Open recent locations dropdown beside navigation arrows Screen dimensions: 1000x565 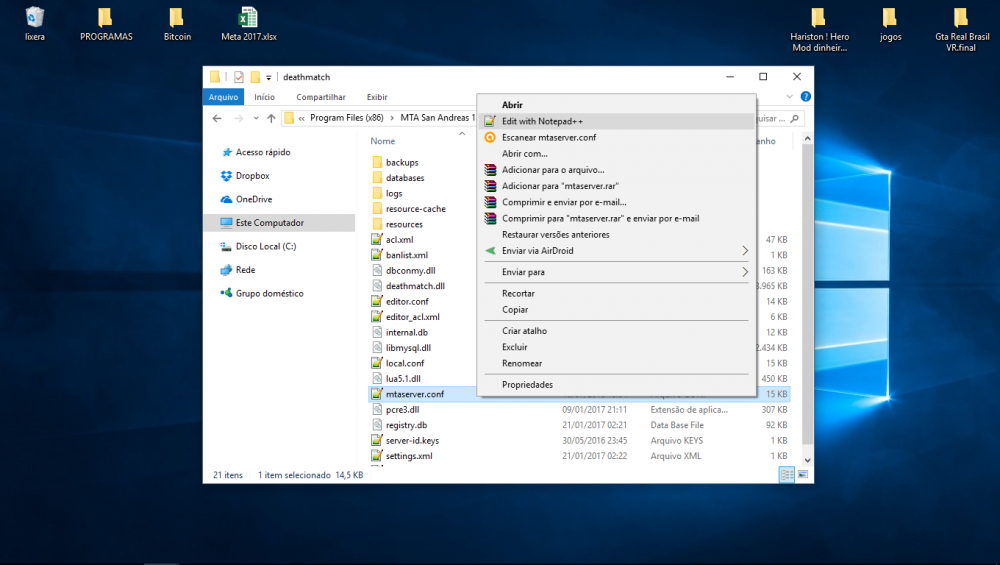click(254, 118)
